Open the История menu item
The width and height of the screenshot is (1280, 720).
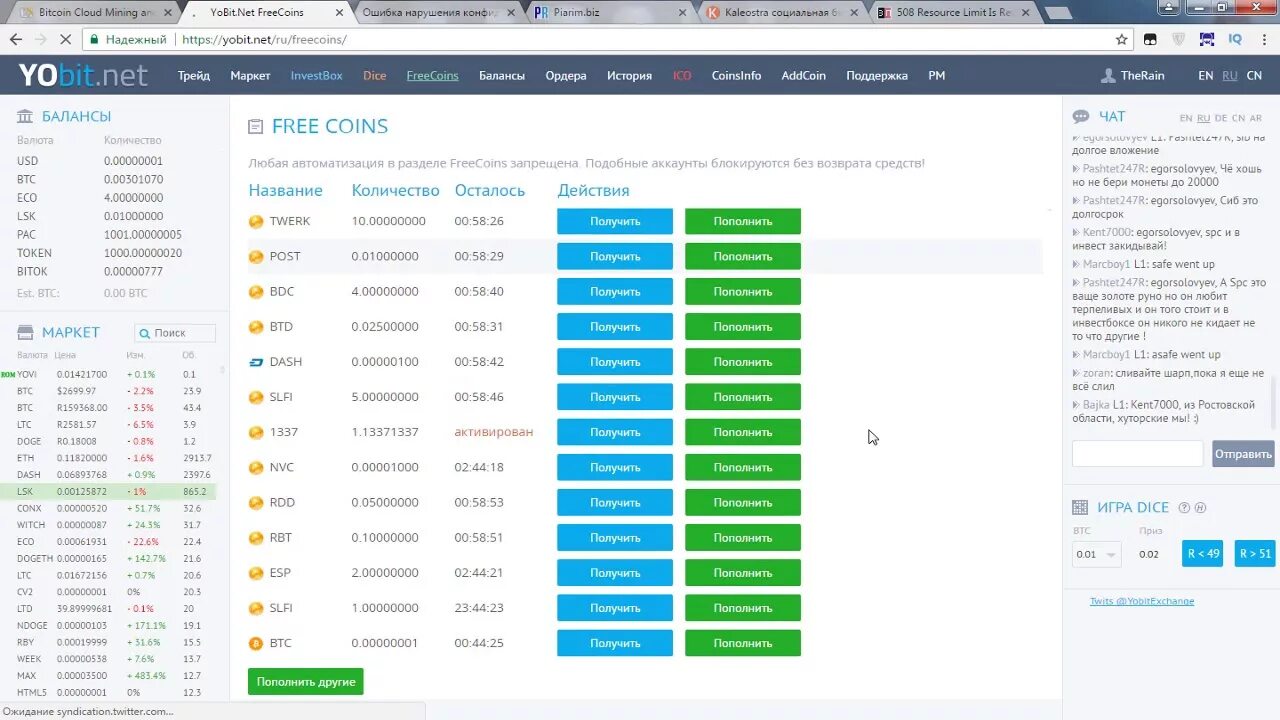(x=629, y=76)
